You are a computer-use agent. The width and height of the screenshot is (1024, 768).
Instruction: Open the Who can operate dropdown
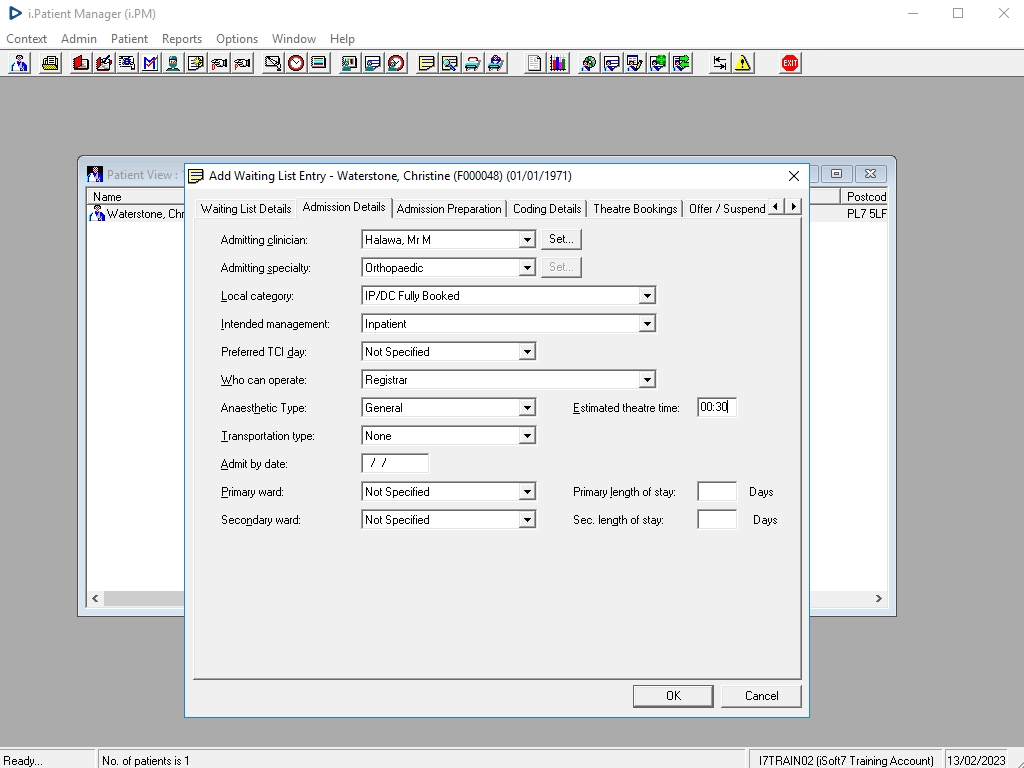pos(647,380)
